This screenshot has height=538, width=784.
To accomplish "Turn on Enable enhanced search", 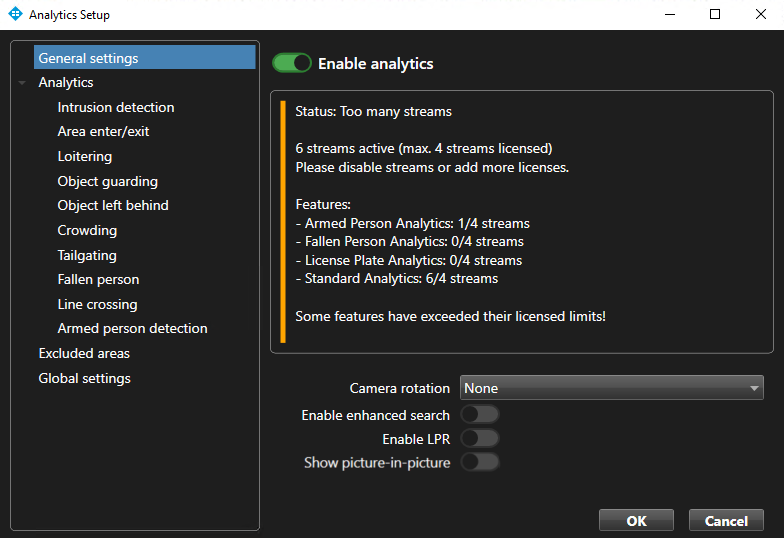I will [x=479, y=415].
